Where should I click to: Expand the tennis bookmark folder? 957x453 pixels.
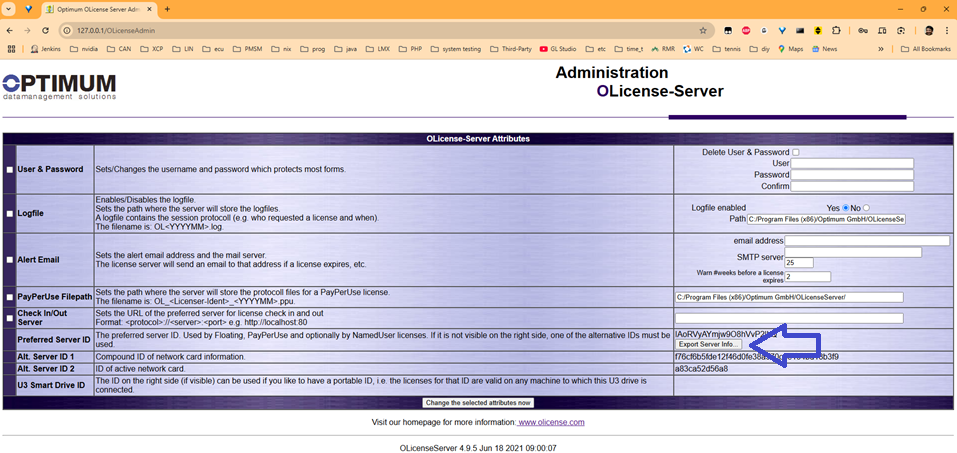click(726, 49)
